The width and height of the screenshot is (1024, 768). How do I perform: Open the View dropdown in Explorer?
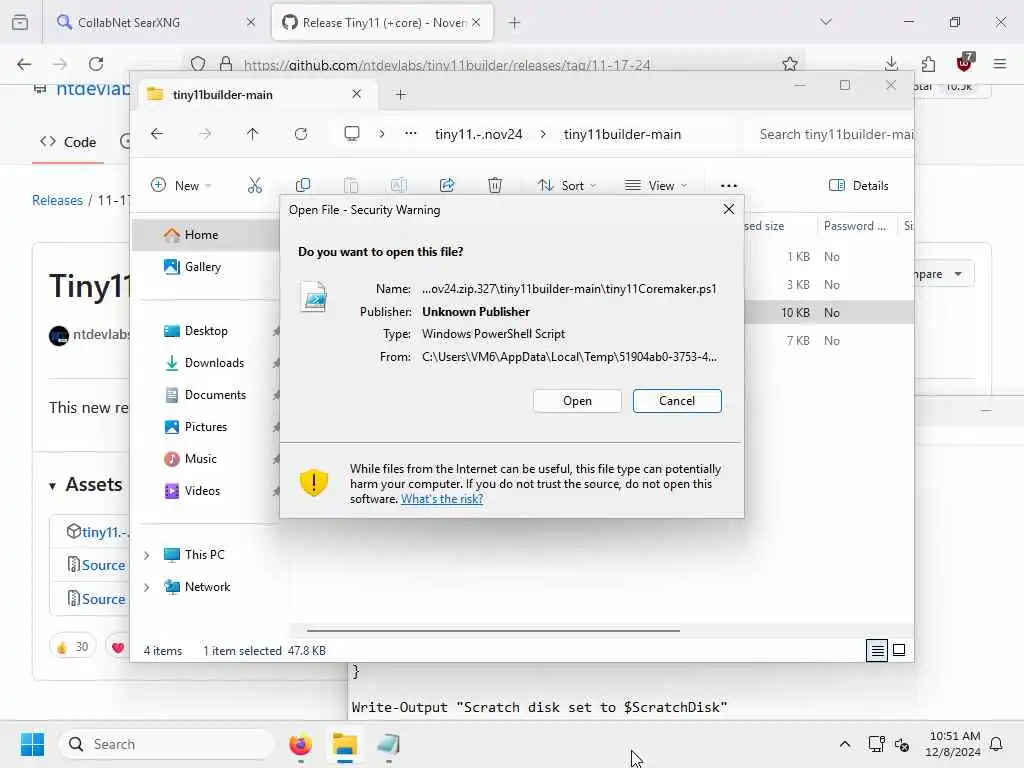(656, 185)
